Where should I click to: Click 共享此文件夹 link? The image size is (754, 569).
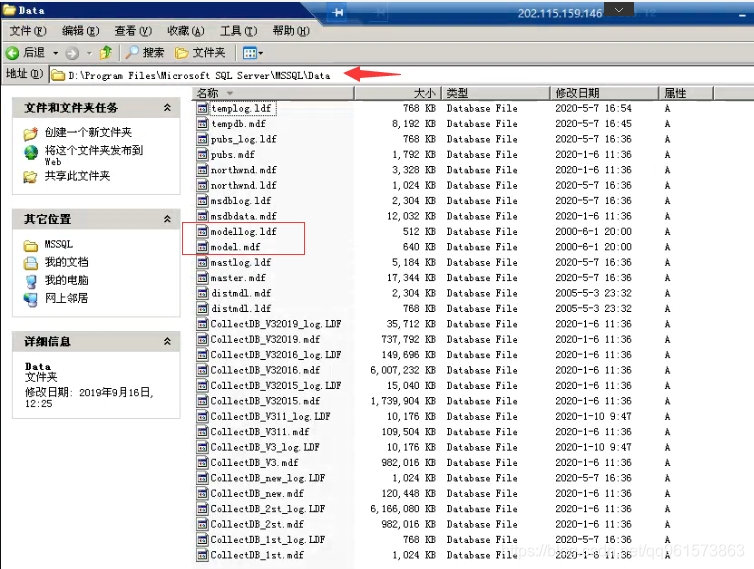click(x=77, y=176)
